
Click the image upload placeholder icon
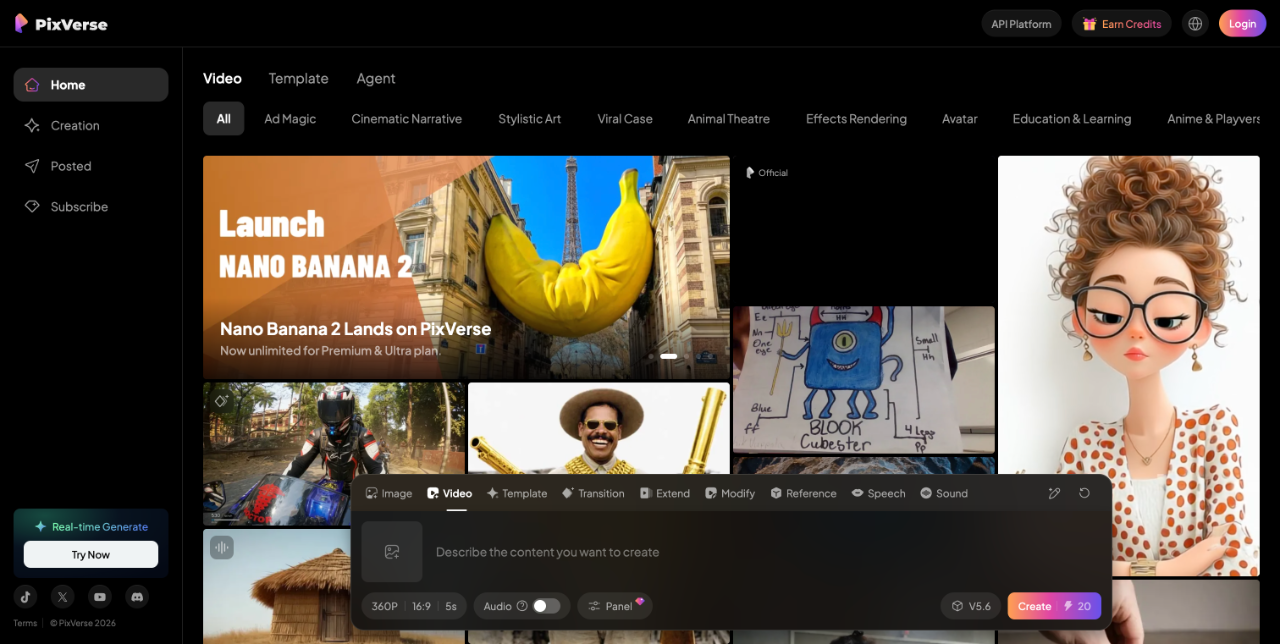[392, 552]
